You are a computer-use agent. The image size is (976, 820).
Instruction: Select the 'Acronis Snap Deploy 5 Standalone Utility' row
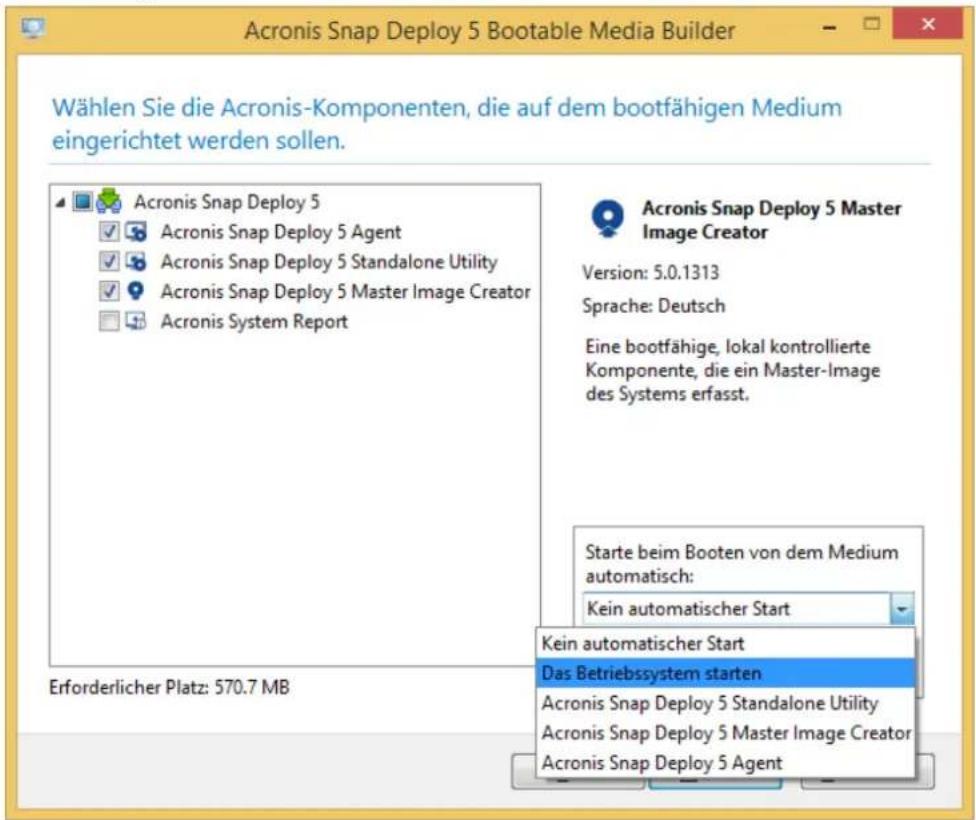[329, 262]
